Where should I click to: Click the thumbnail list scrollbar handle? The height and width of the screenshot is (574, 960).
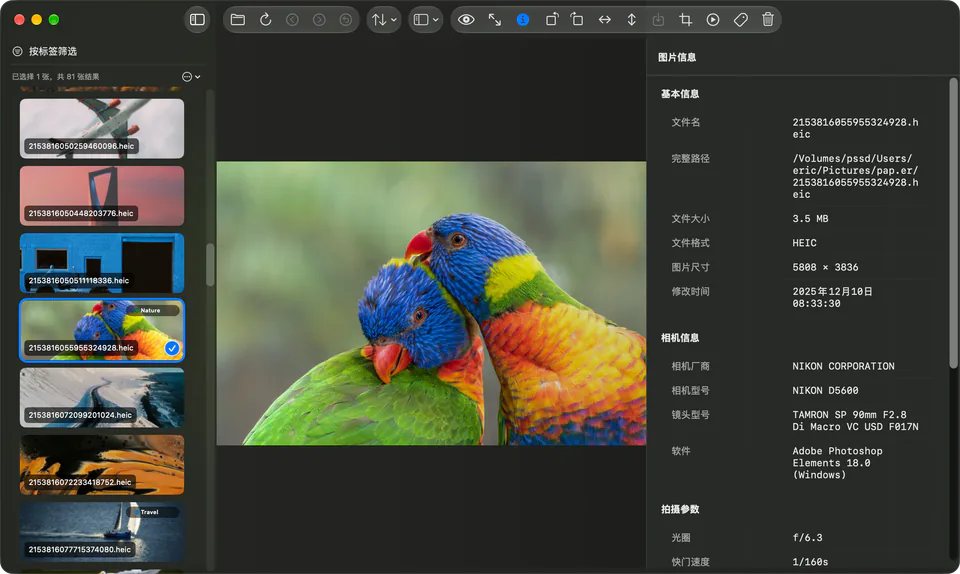pyautogui.click(x=210, y=265)
